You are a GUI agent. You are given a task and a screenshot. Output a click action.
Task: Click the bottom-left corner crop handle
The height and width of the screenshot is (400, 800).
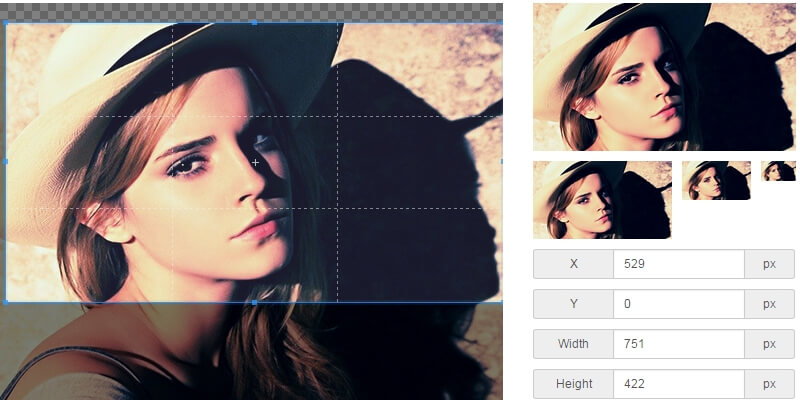[x=6, y=301]
